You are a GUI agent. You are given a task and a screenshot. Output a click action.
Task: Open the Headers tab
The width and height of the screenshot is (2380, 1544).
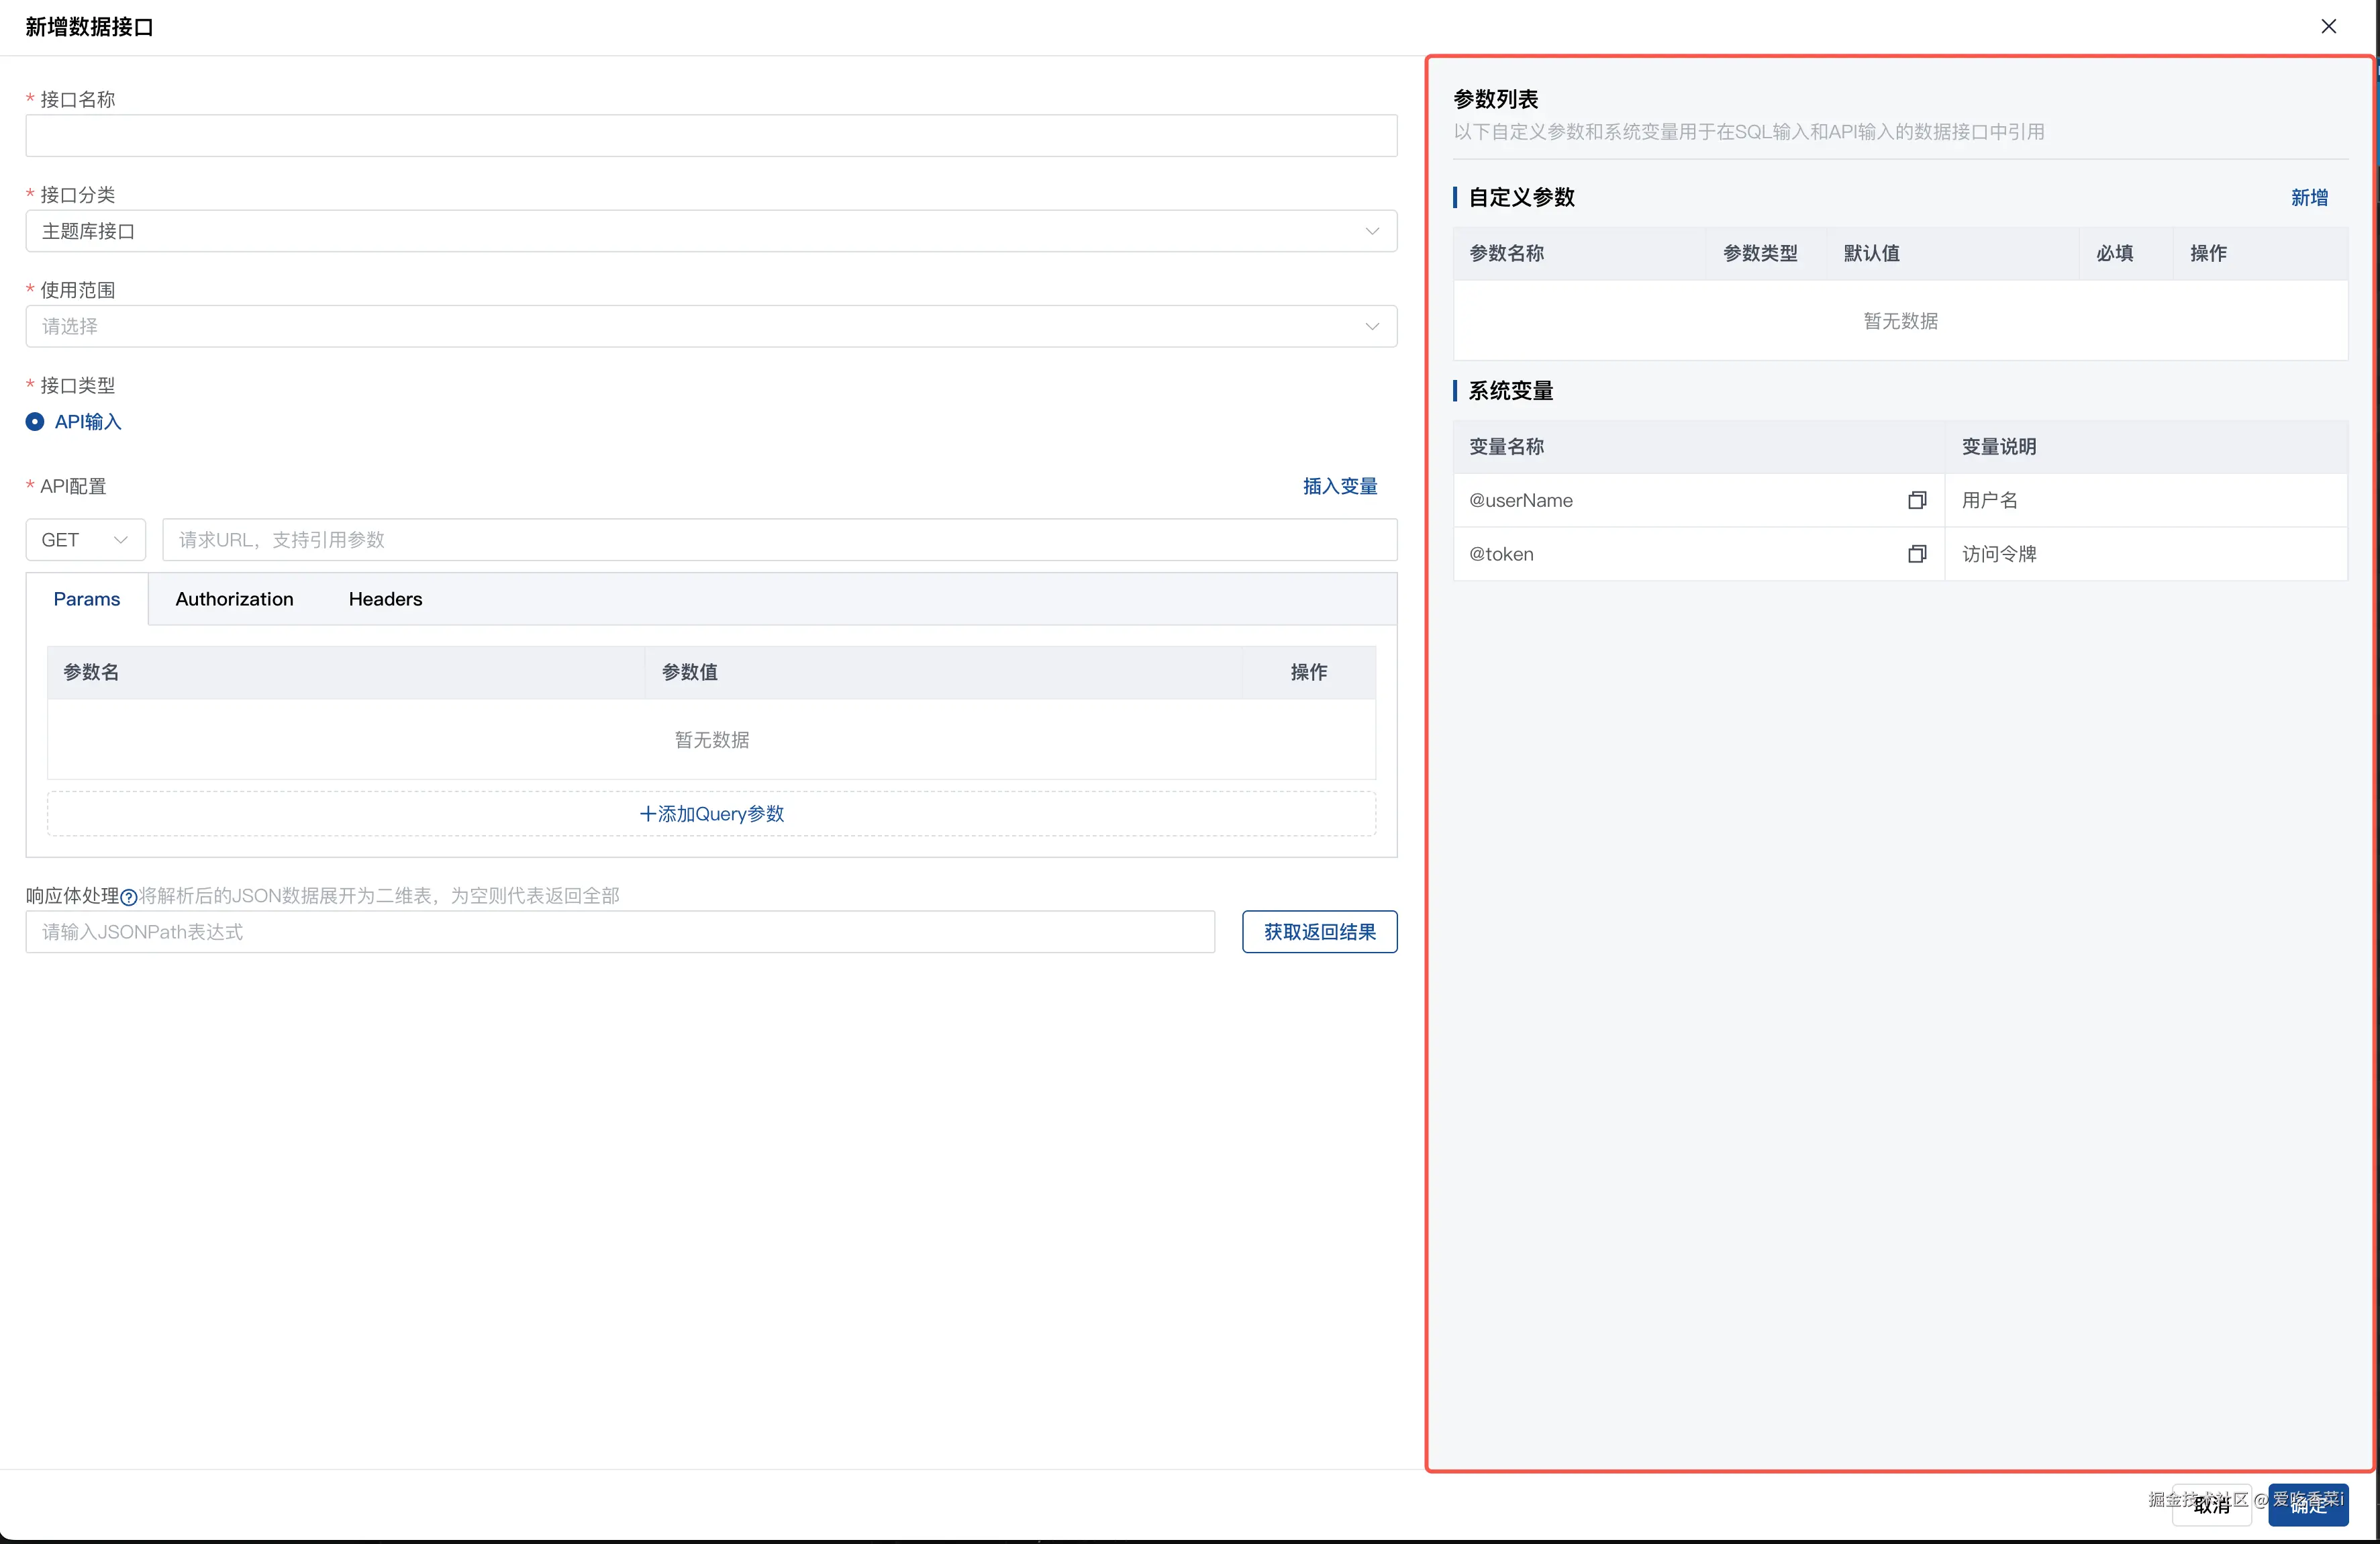[x=385, y=599]
